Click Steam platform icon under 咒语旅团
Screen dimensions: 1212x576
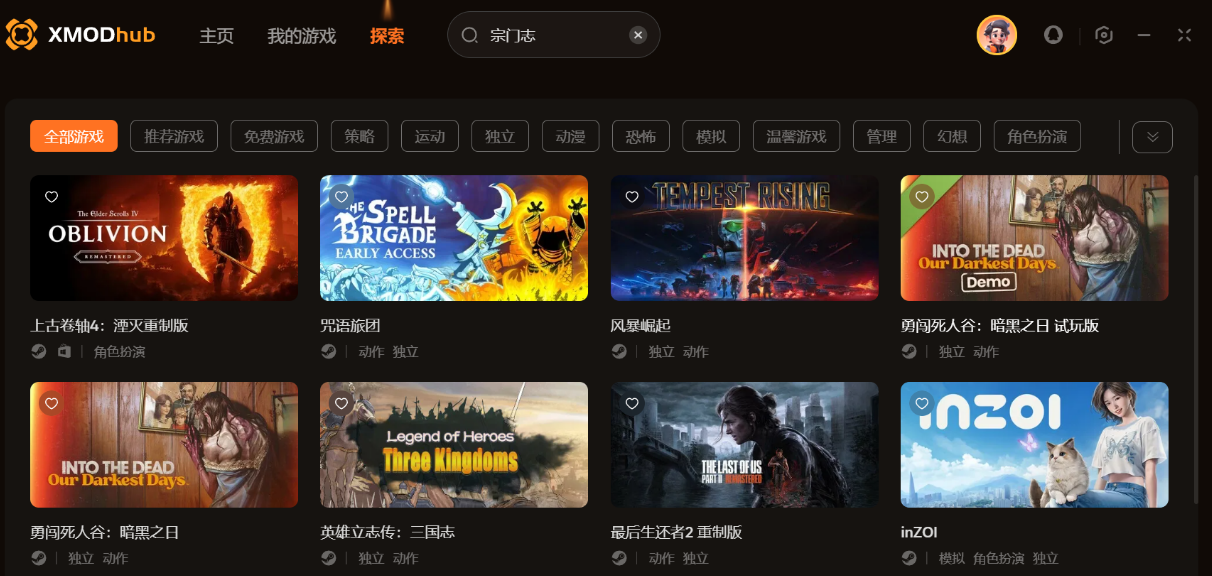pos(328,351)
